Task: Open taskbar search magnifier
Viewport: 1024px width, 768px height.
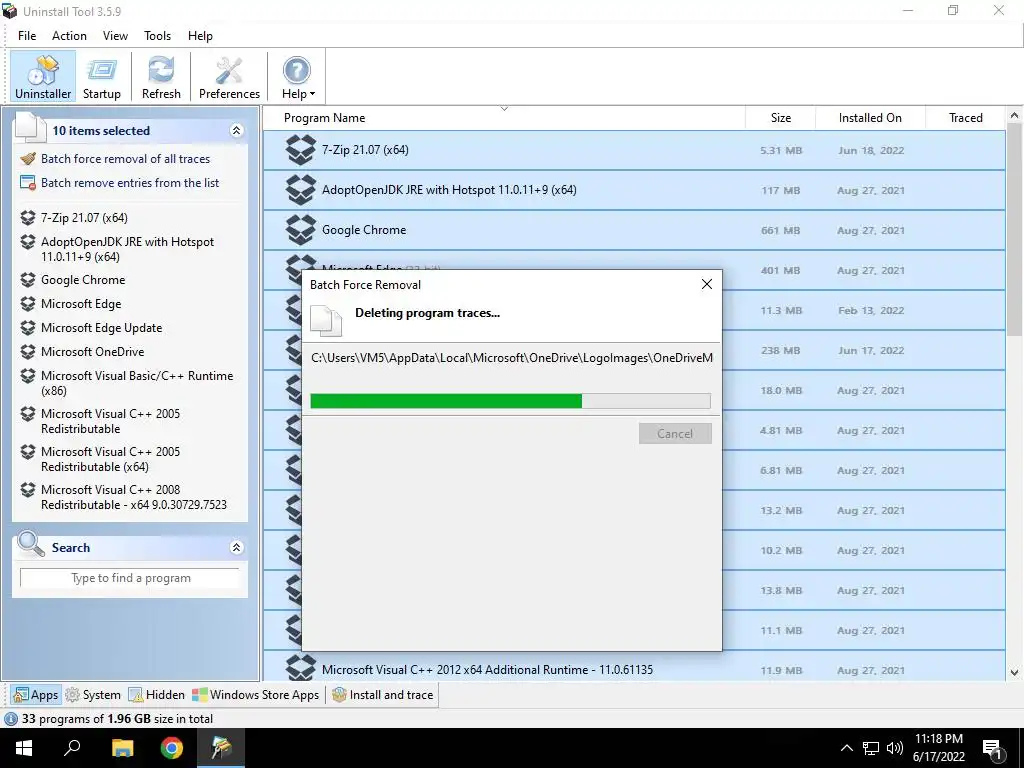Action: point(72,748)
